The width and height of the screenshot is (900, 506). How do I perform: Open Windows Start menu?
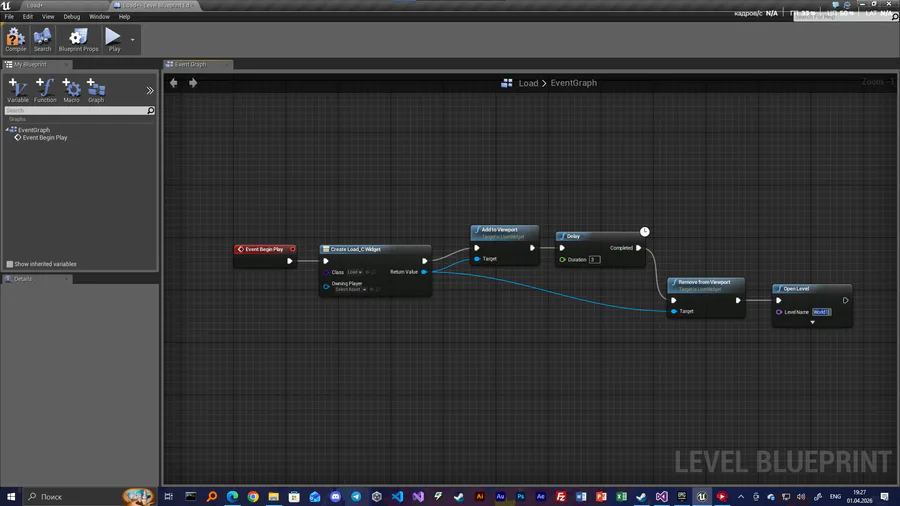click(x=10, y=496)
